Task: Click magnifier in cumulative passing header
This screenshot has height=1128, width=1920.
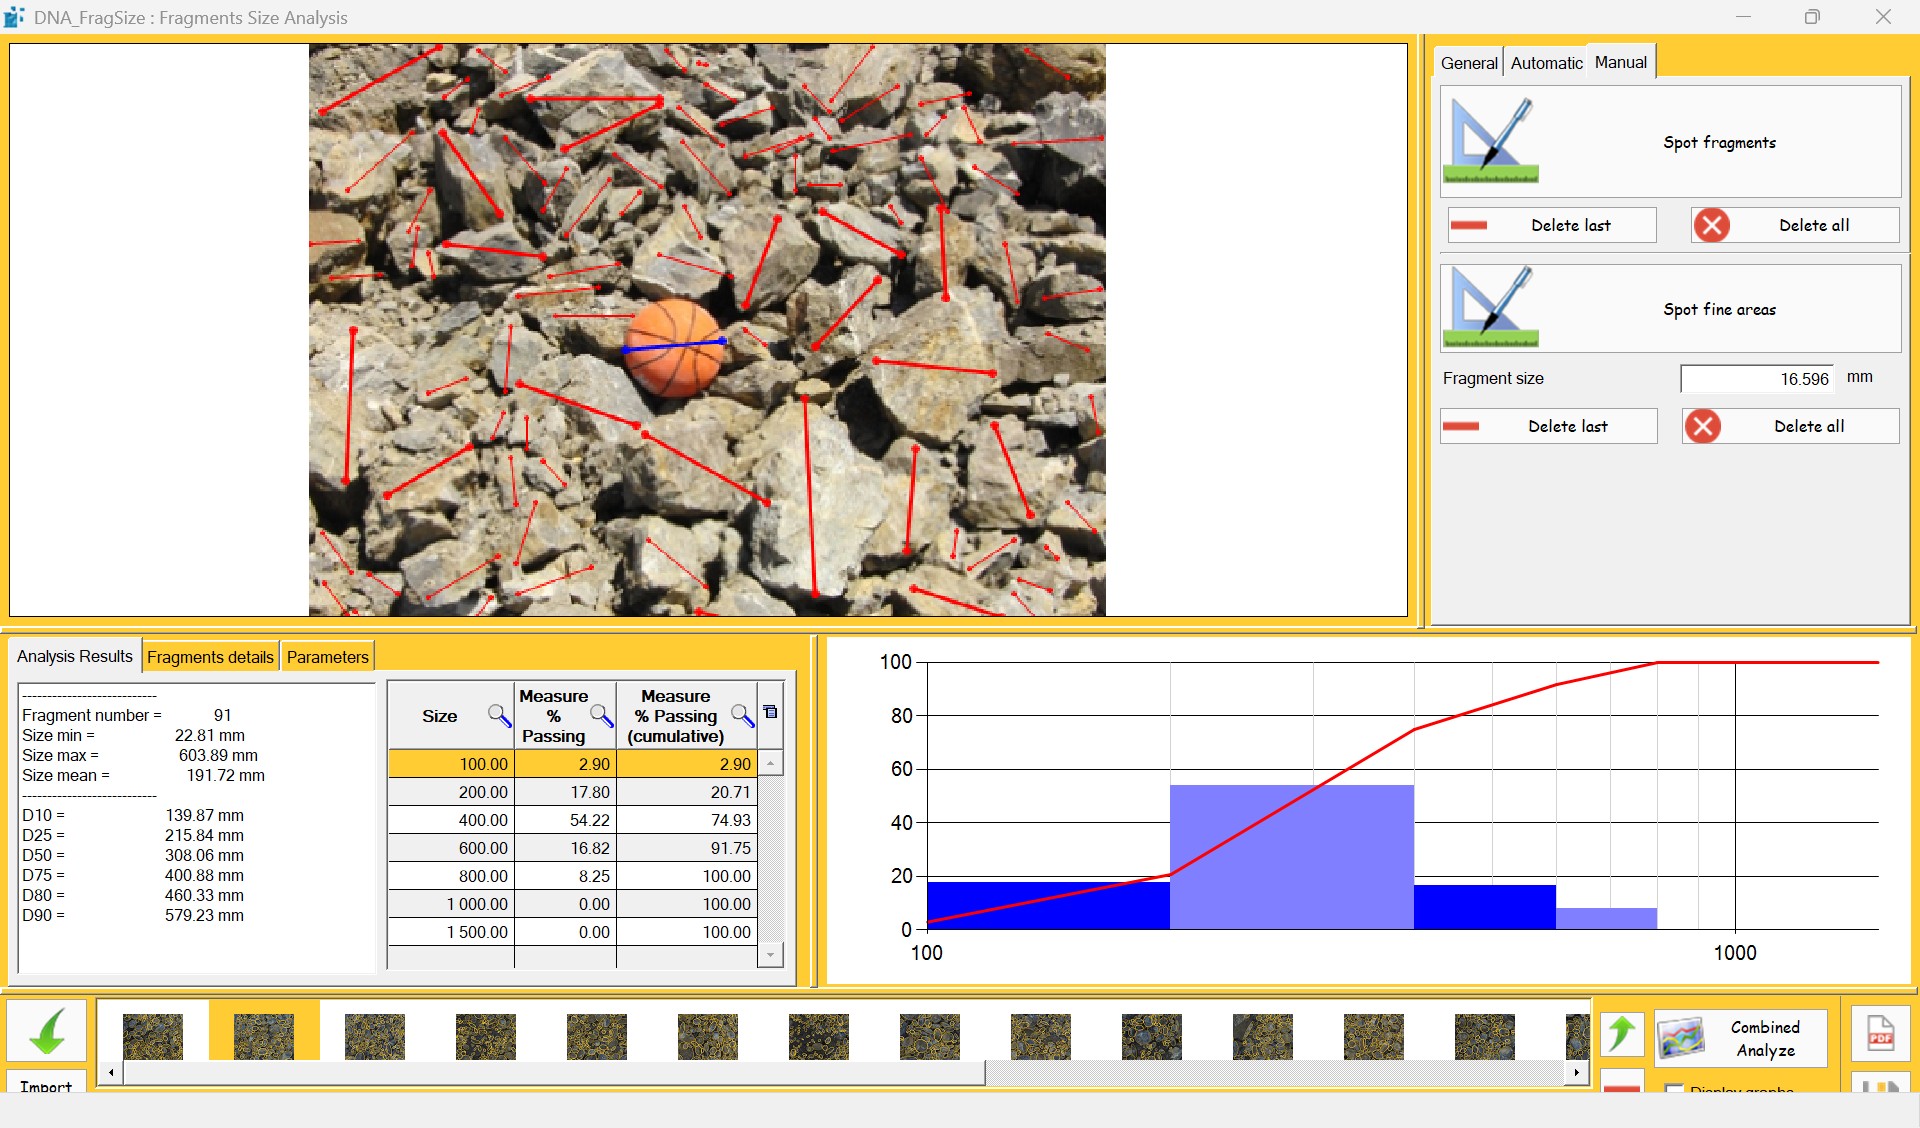Action: pyautogui.click(x=741, y=715)
